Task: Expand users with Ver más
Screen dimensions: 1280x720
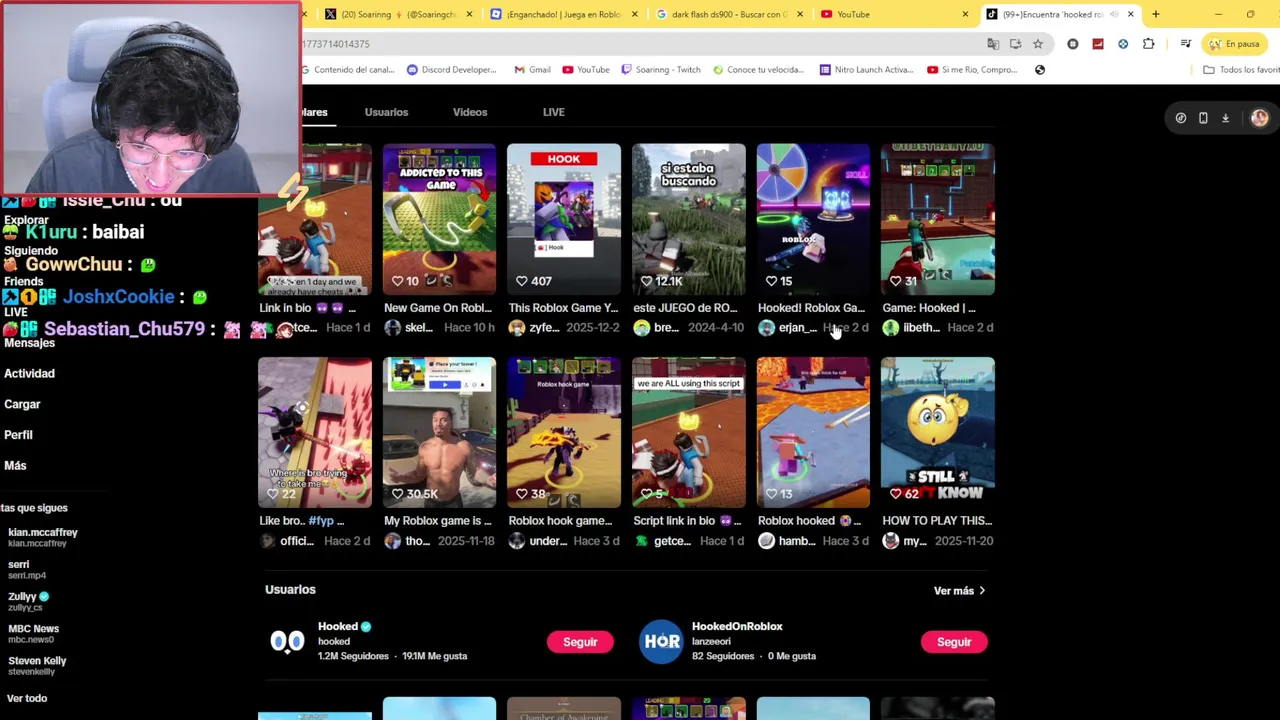Action: pos(960,591)
